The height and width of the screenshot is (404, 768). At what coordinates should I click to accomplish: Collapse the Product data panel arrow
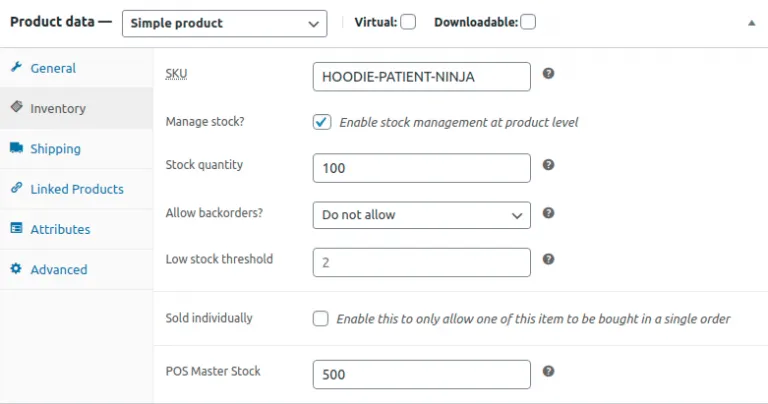(752, 23)
